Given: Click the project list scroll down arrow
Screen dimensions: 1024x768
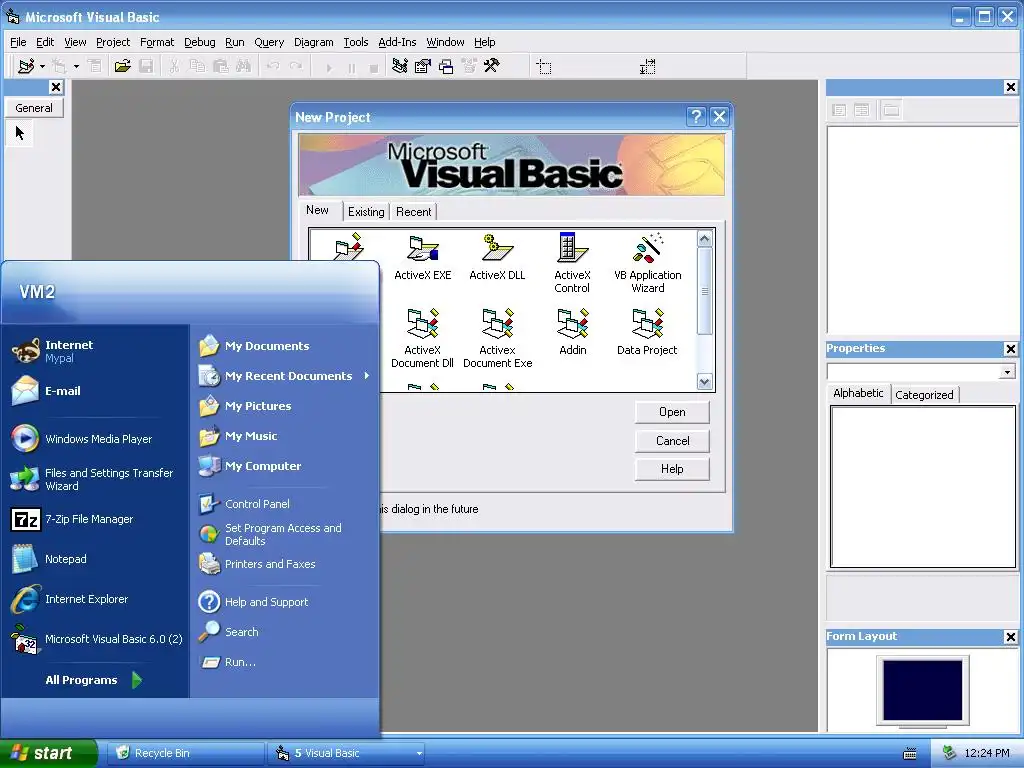Looking at the screenshot, I should tap(705, 381).
